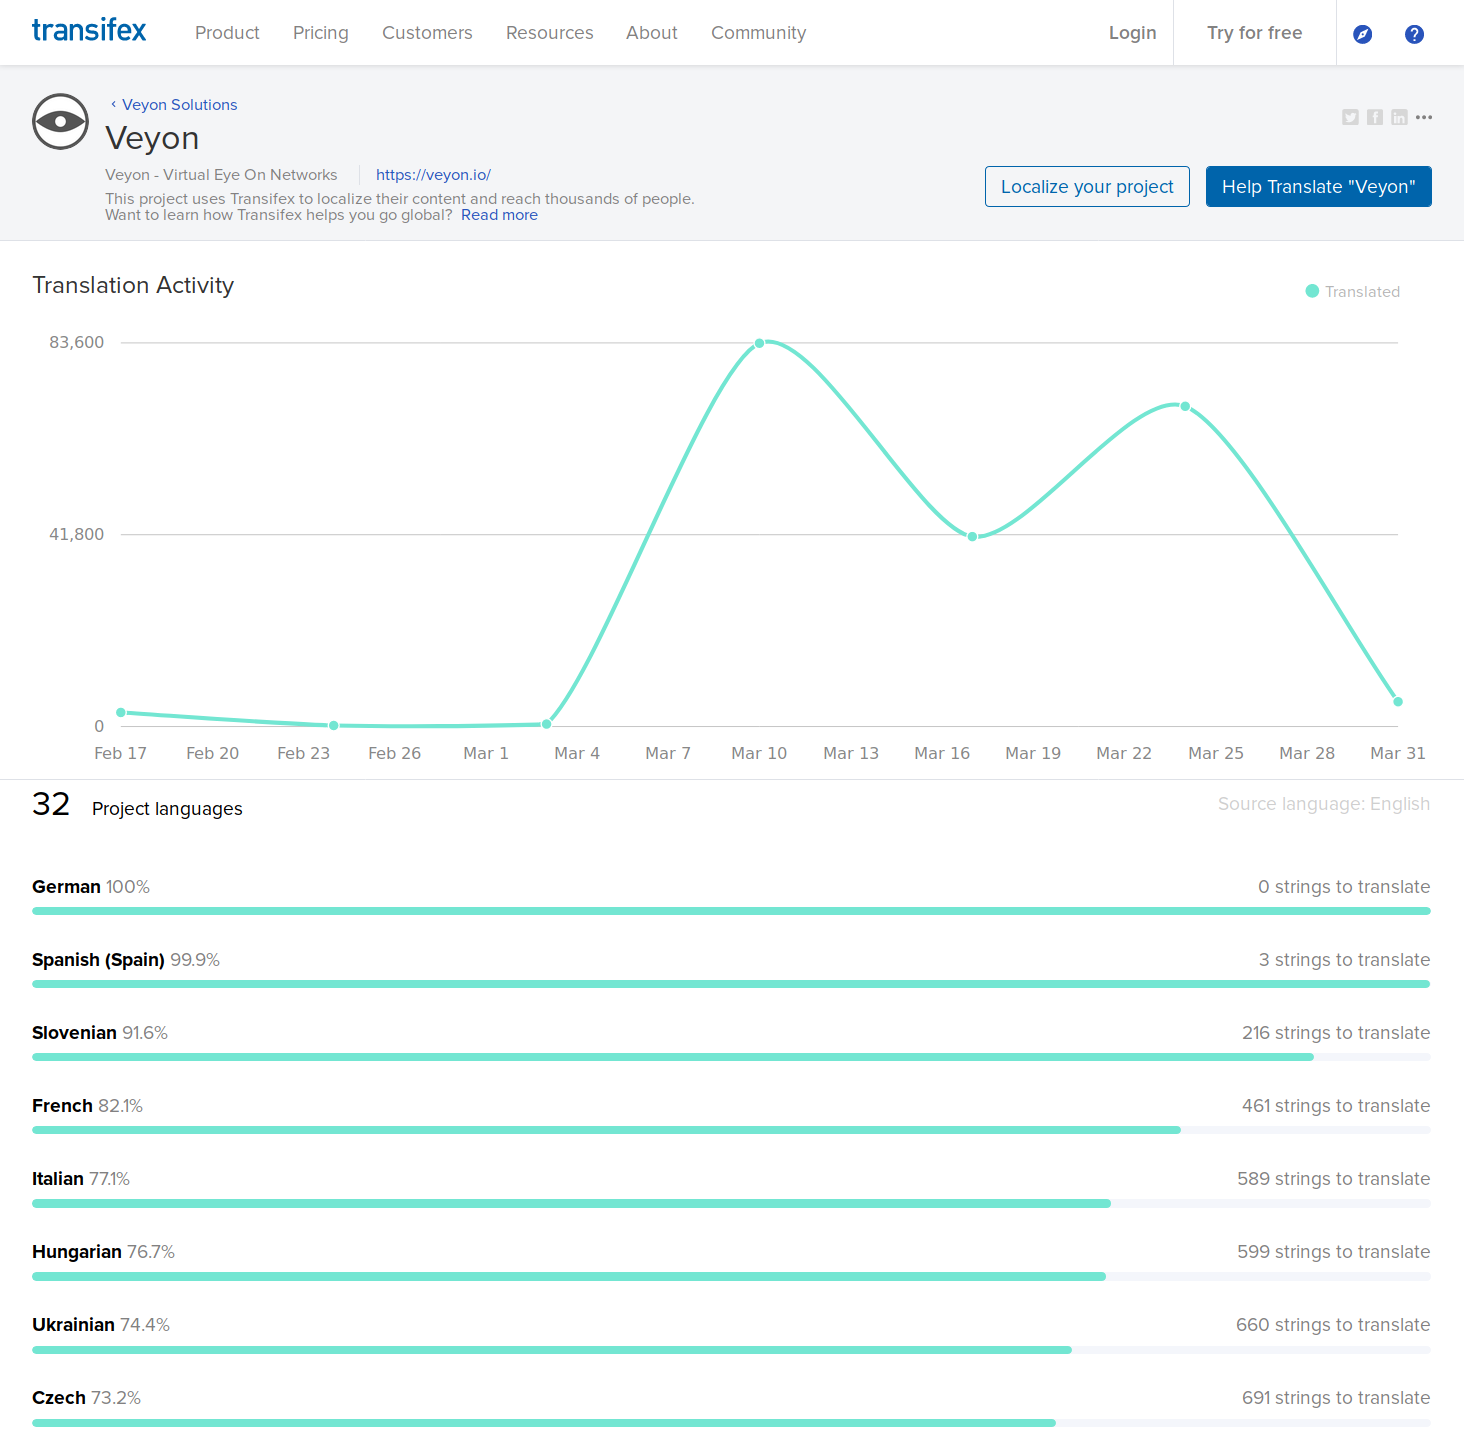Select the German language name

pos(66,887)
